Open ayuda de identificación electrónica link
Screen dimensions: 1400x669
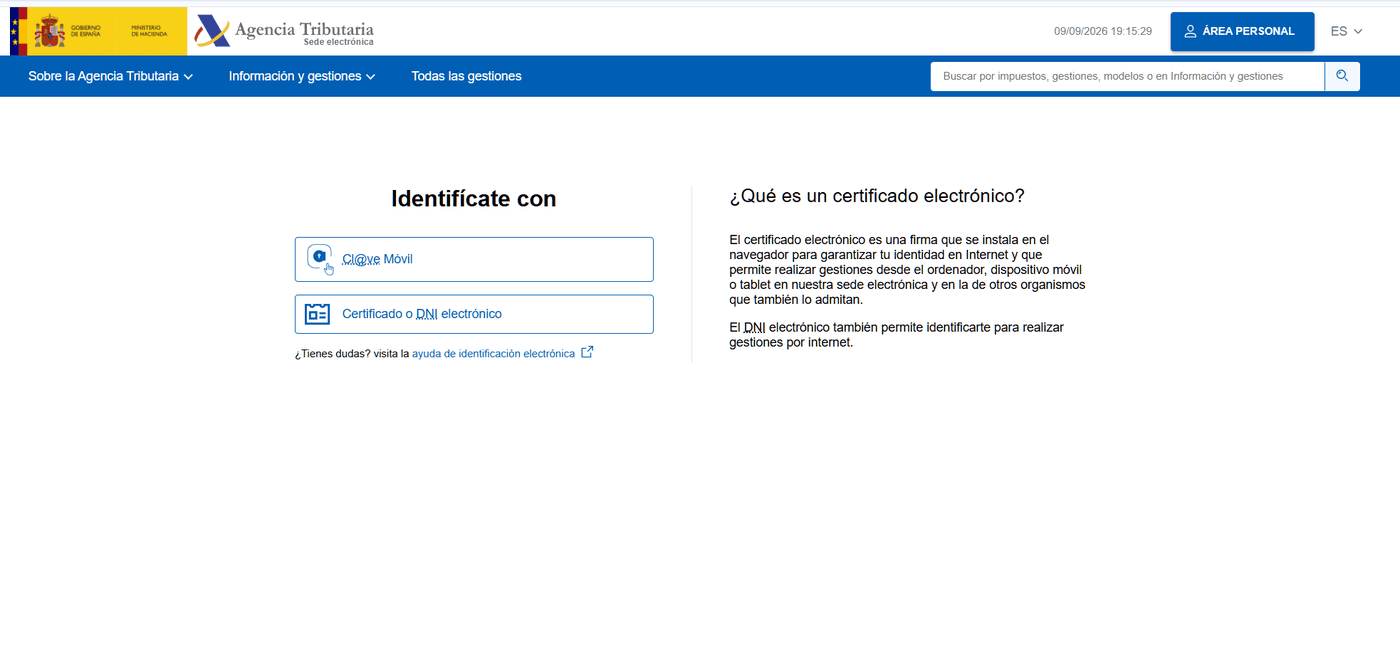point(493,353)
